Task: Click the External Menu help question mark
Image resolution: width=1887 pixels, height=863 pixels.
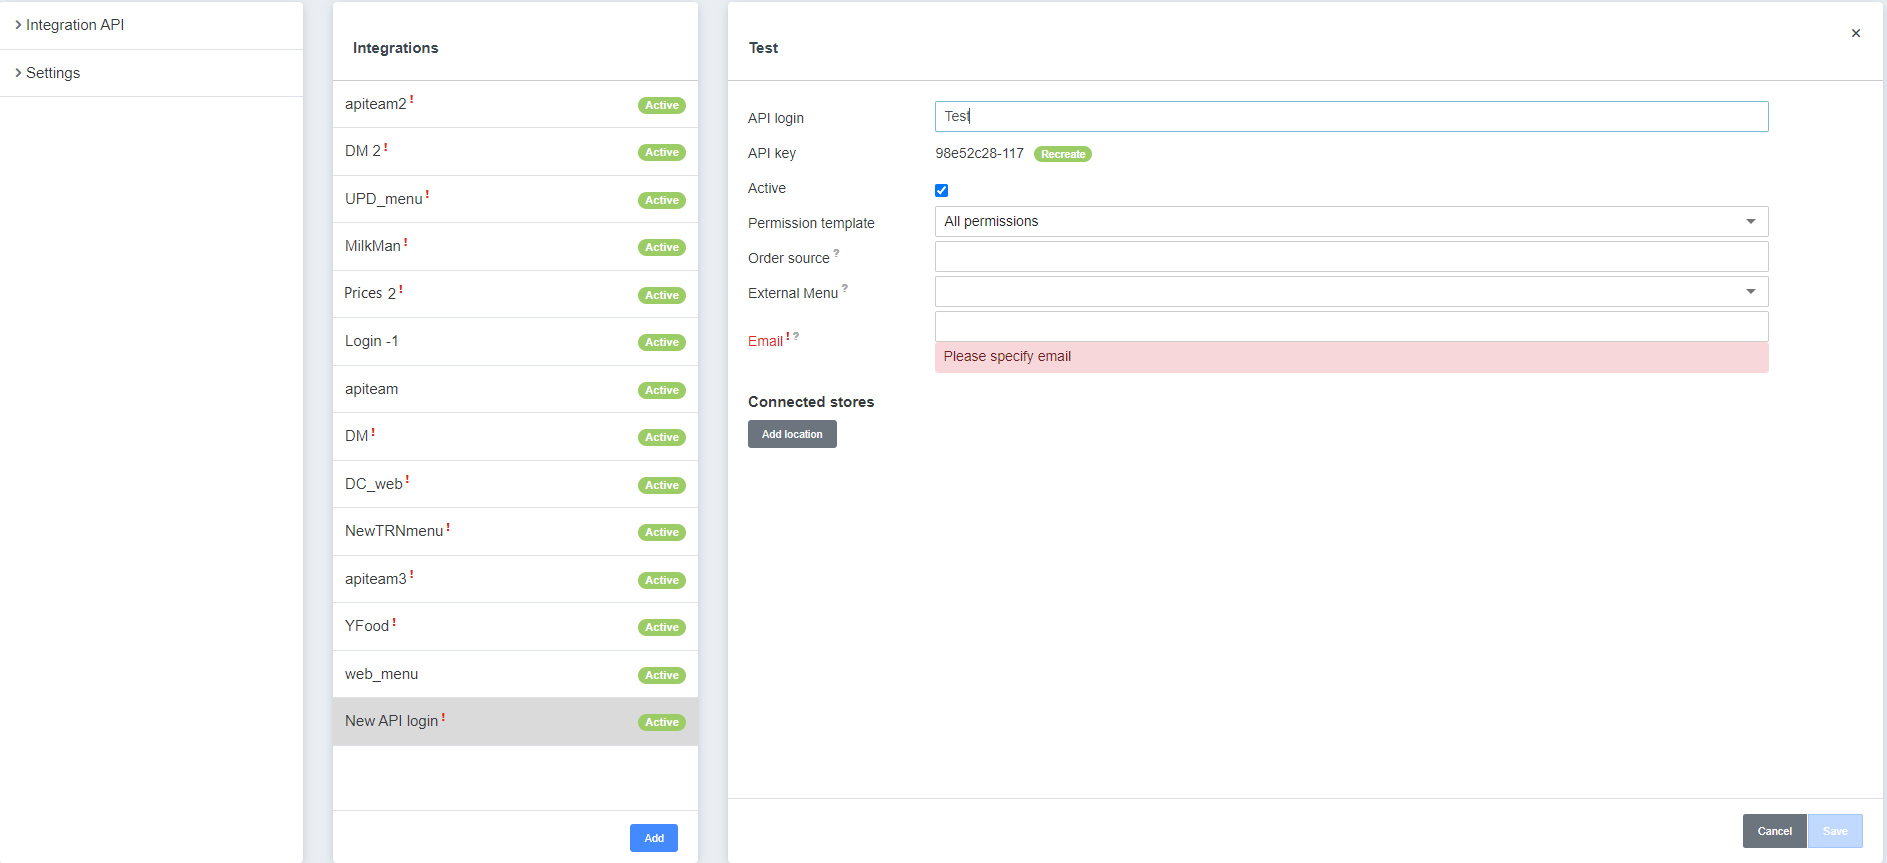Action: (845, 288)
